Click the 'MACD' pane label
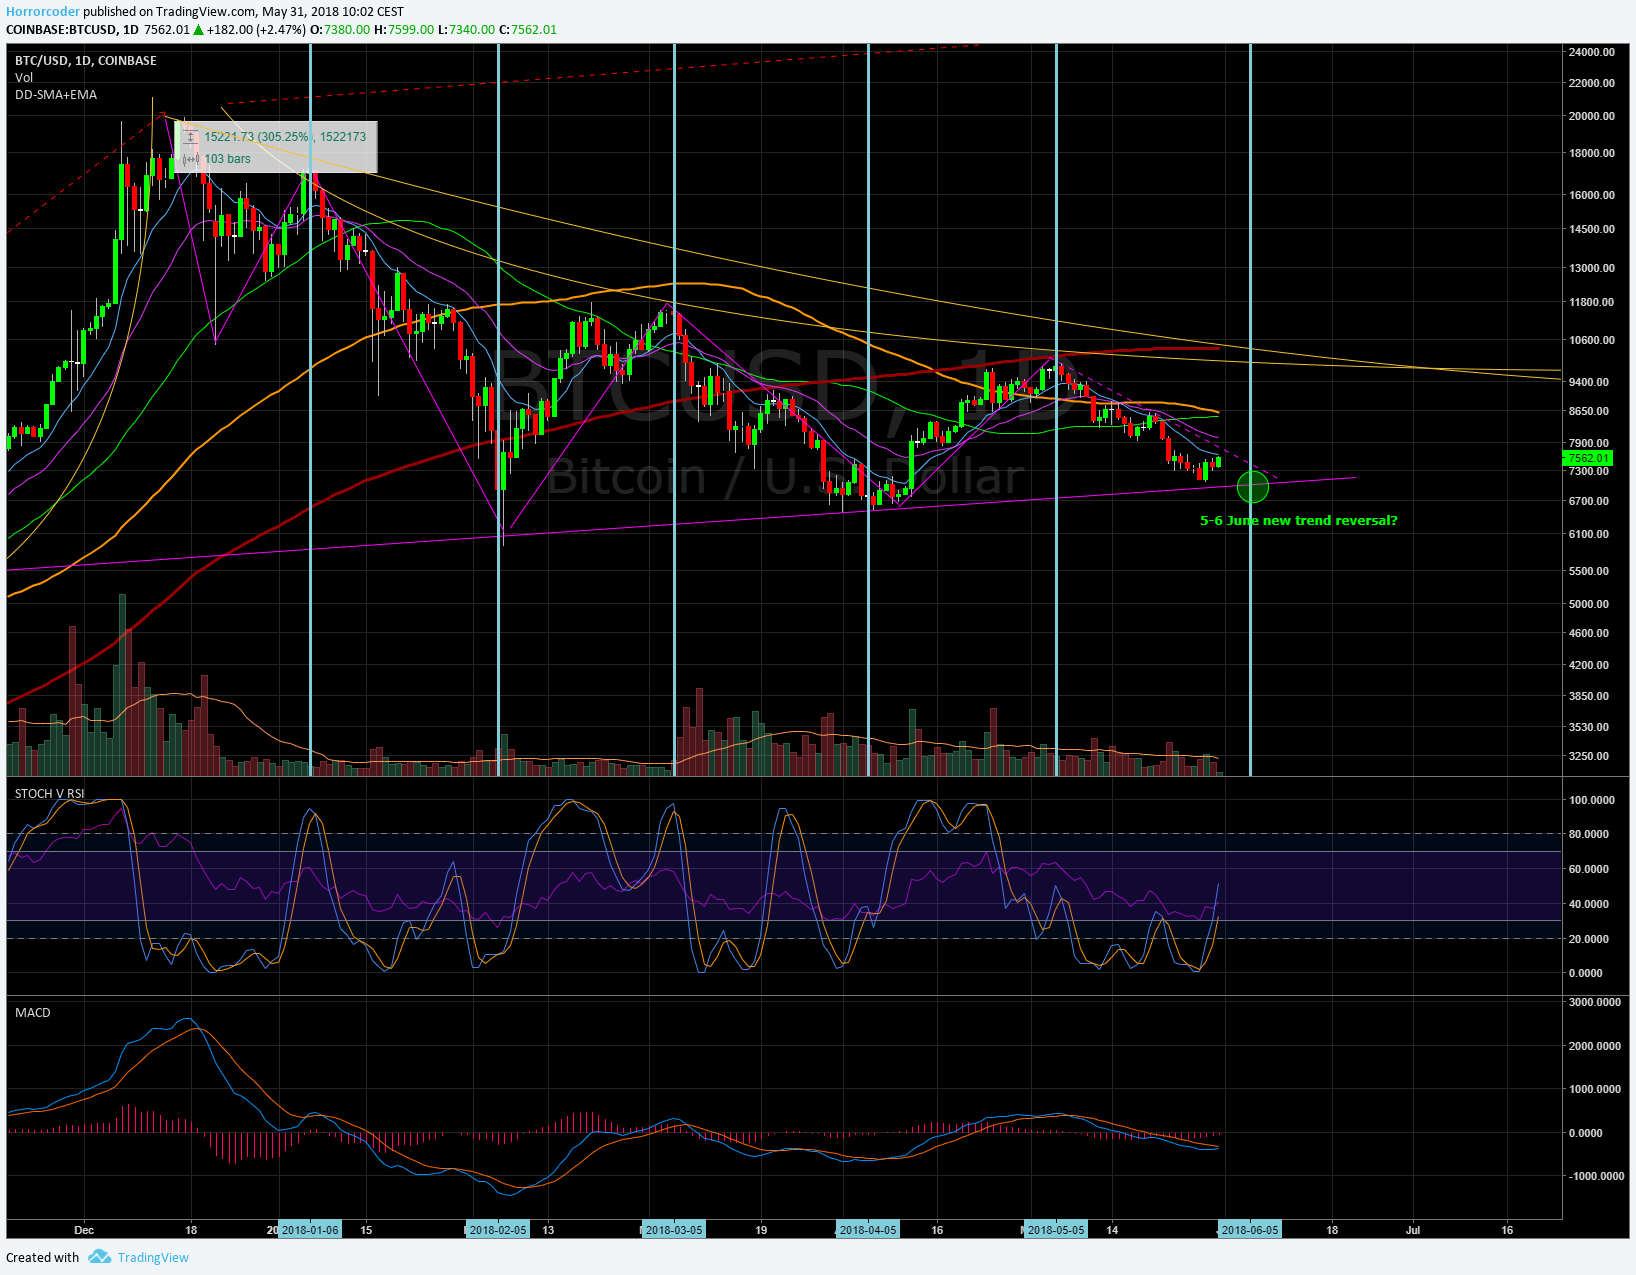1636x1275 pixels. pos(33,1013)
